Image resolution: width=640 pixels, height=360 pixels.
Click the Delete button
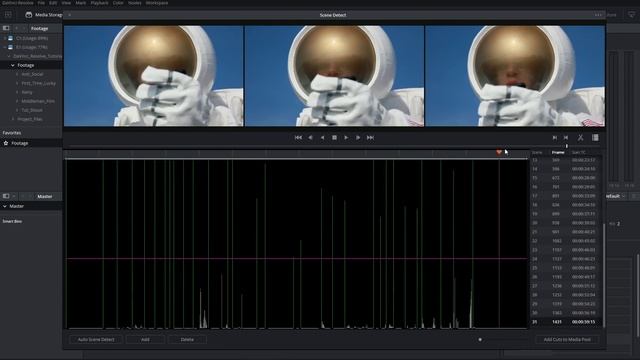187,340
